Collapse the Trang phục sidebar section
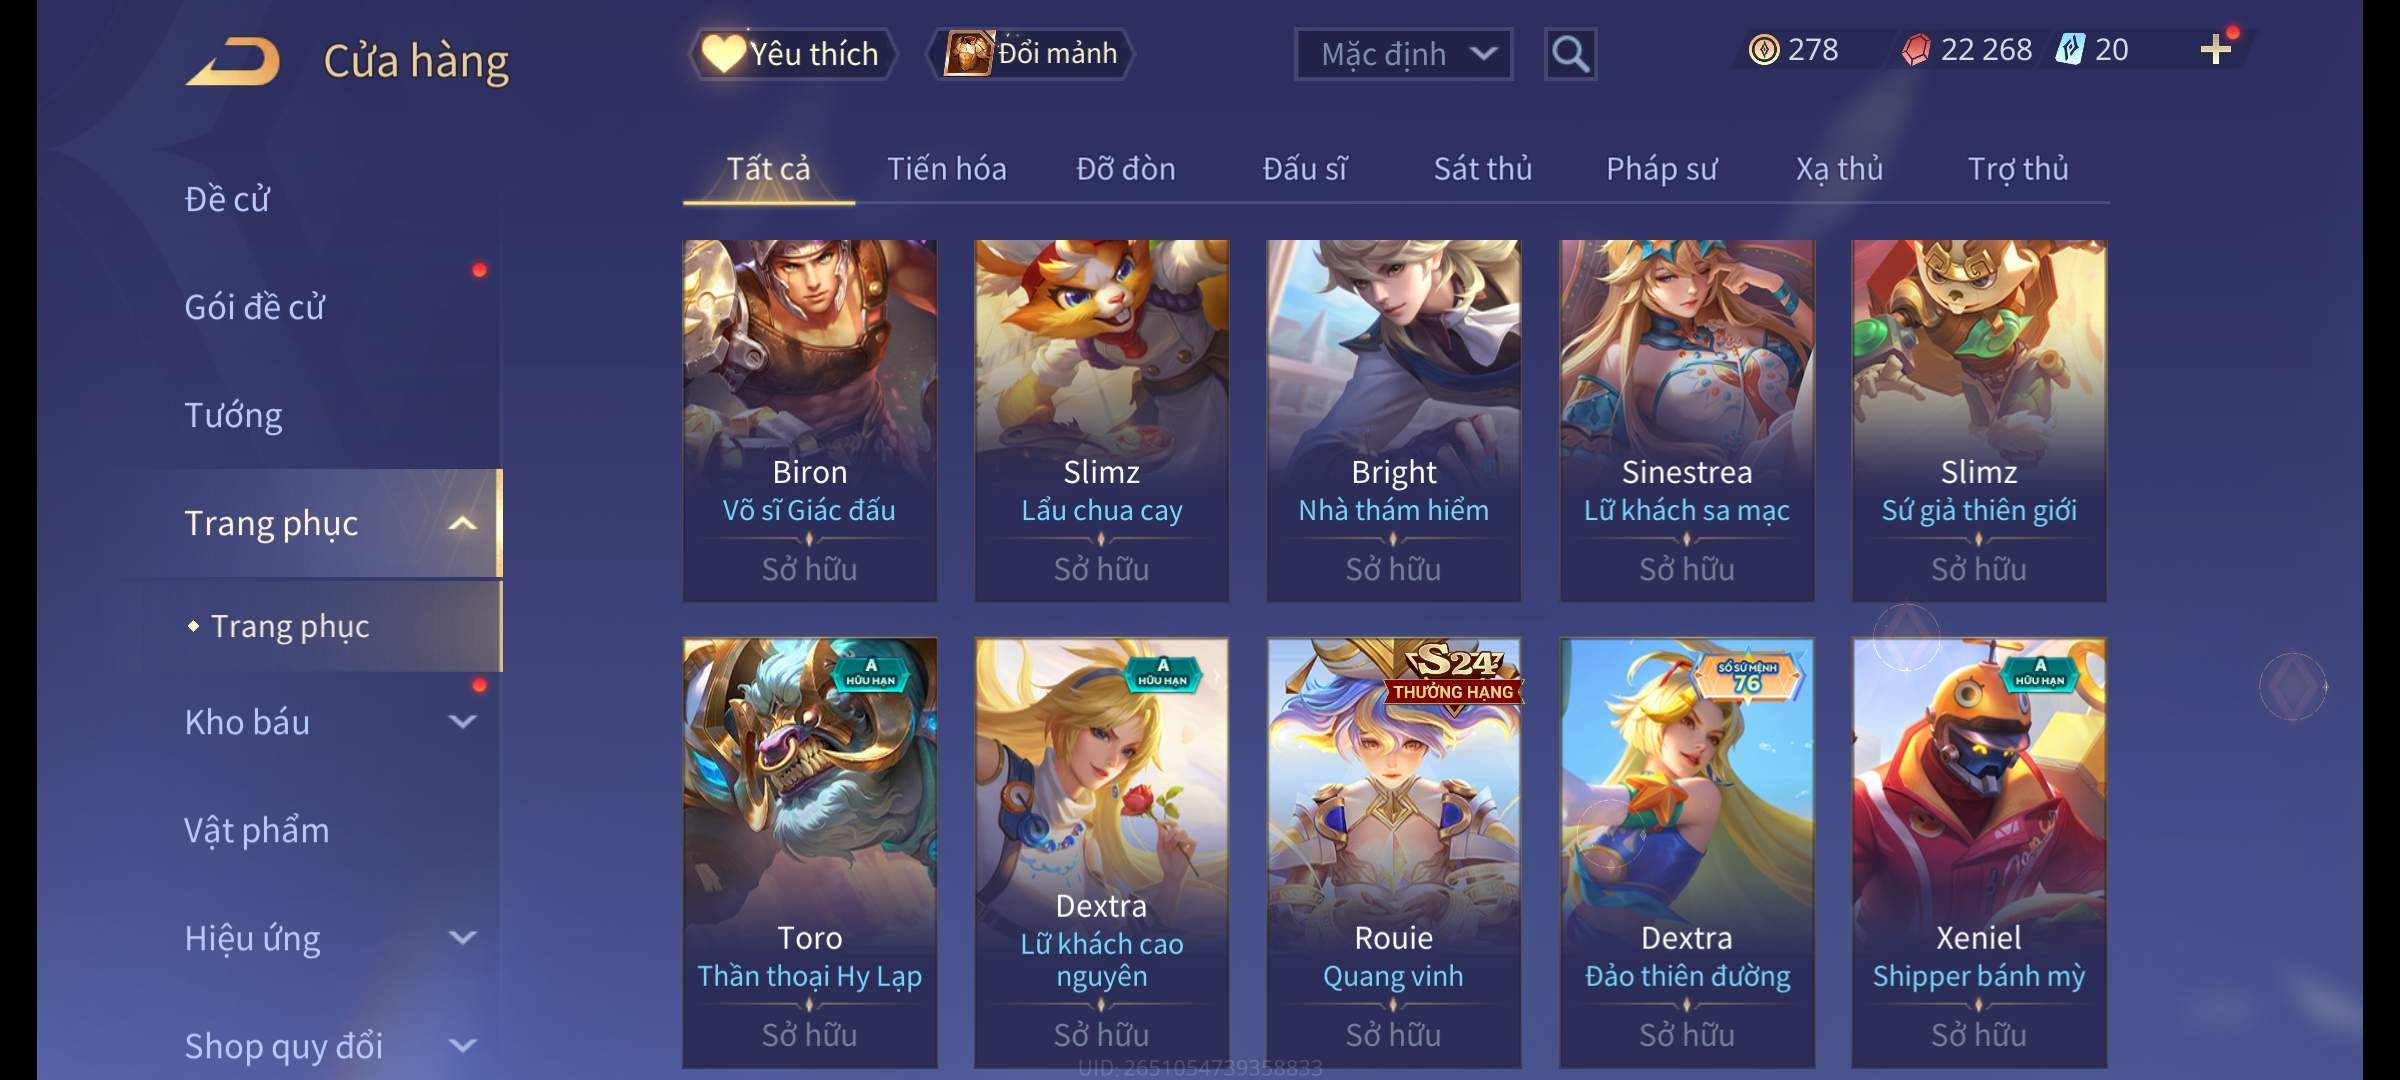This screenshot has width=2400, height=1080. (x=462, y=523)
